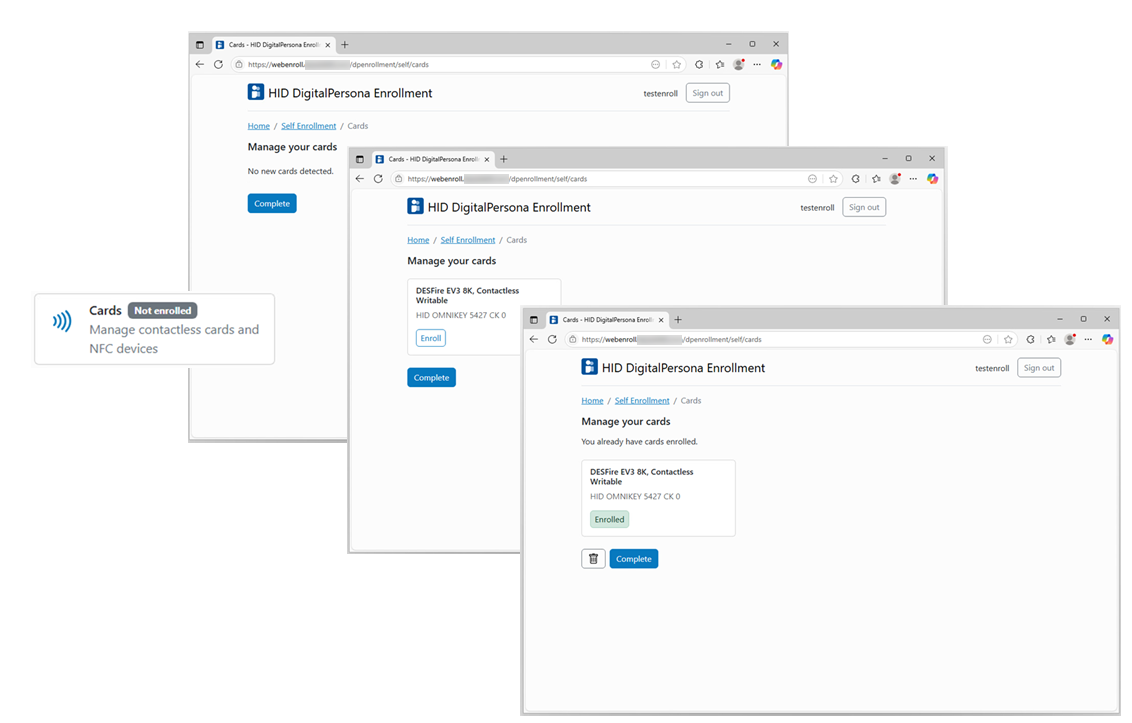1132x723 pixels.
Task: Open a new tab in the middle browser window
Action: 504,159
